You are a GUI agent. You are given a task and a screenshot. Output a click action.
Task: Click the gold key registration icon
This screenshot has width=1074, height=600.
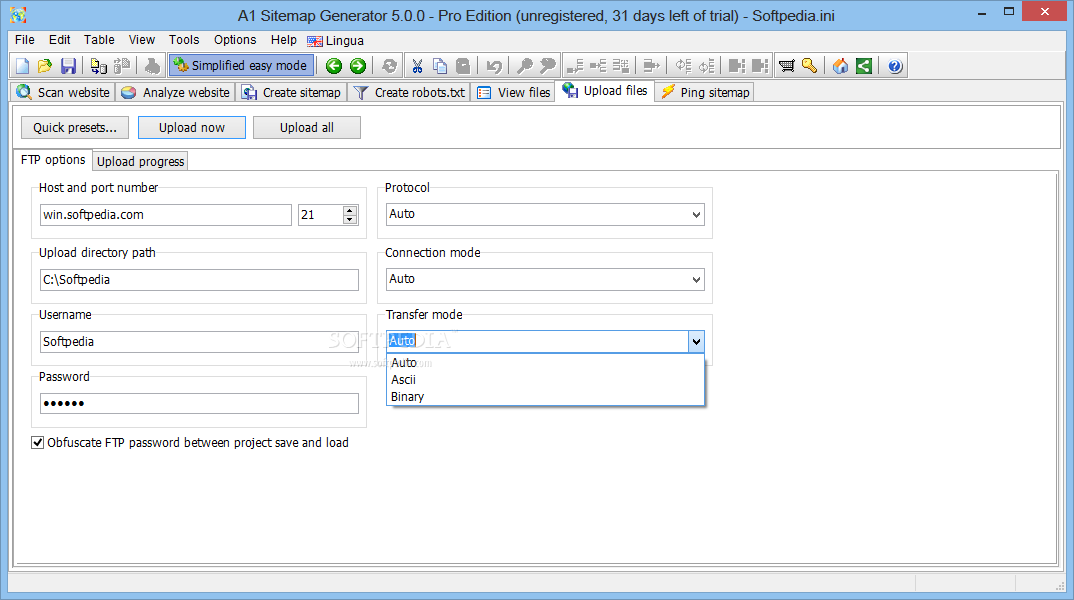(x=810, y=66)
